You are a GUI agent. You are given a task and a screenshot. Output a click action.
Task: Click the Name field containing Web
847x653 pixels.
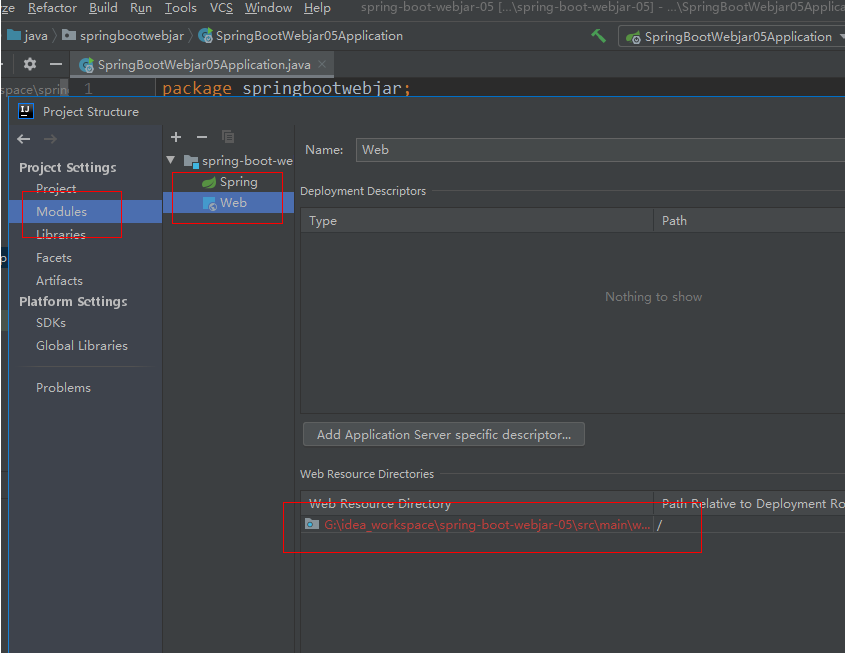click(601, 150)
